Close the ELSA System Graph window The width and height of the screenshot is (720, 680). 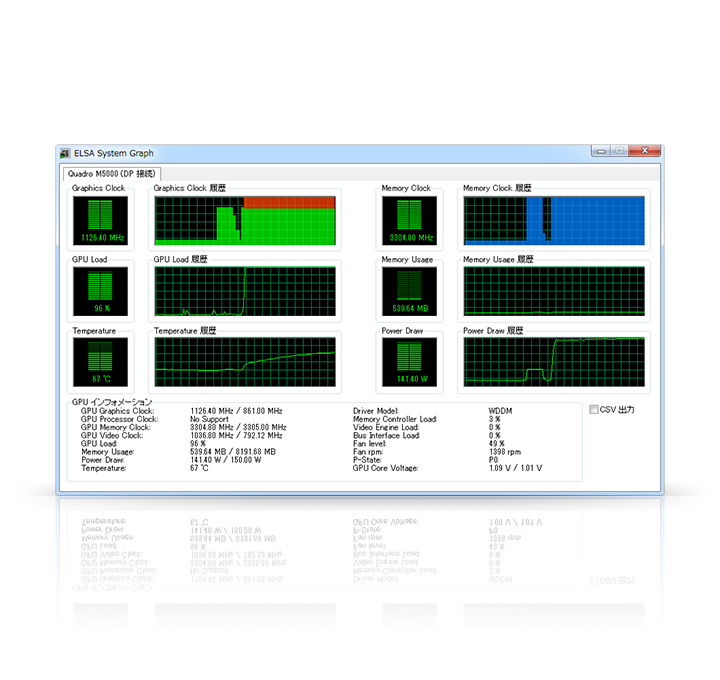pos(645,151)
